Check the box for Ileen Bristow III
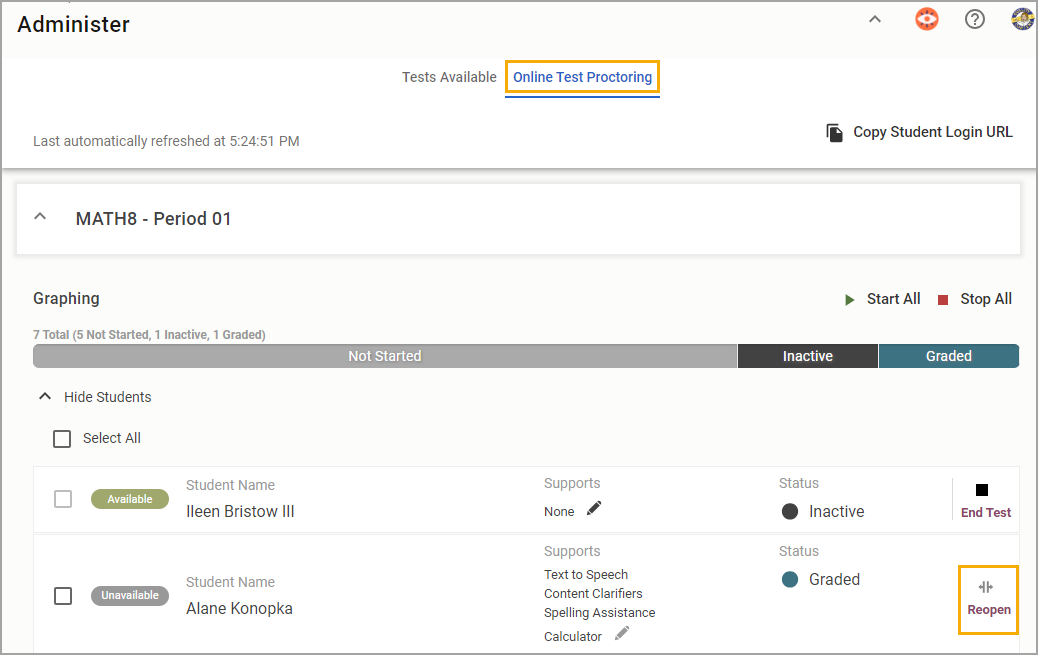This screenshot has height=655, width=1038. tap(63, 499)
